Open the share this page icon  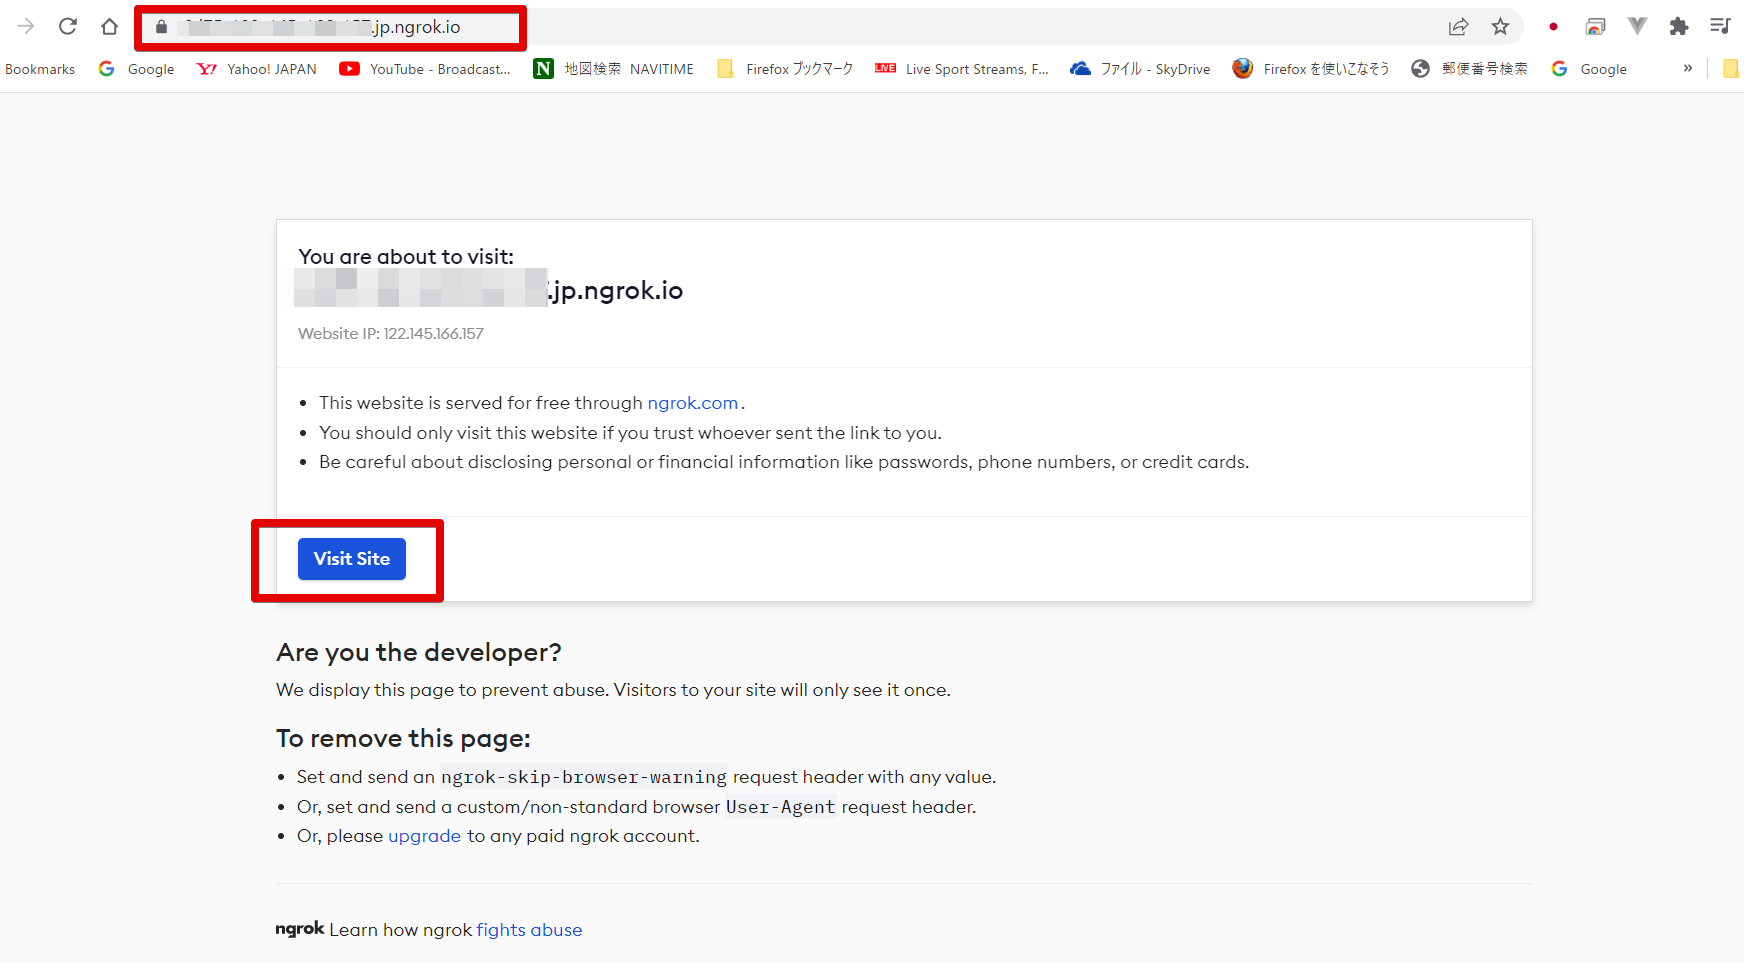point(1460,27)
